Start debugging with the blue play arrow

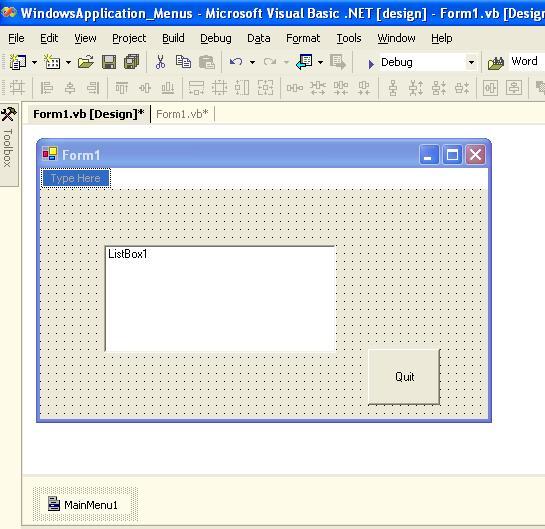371,64
